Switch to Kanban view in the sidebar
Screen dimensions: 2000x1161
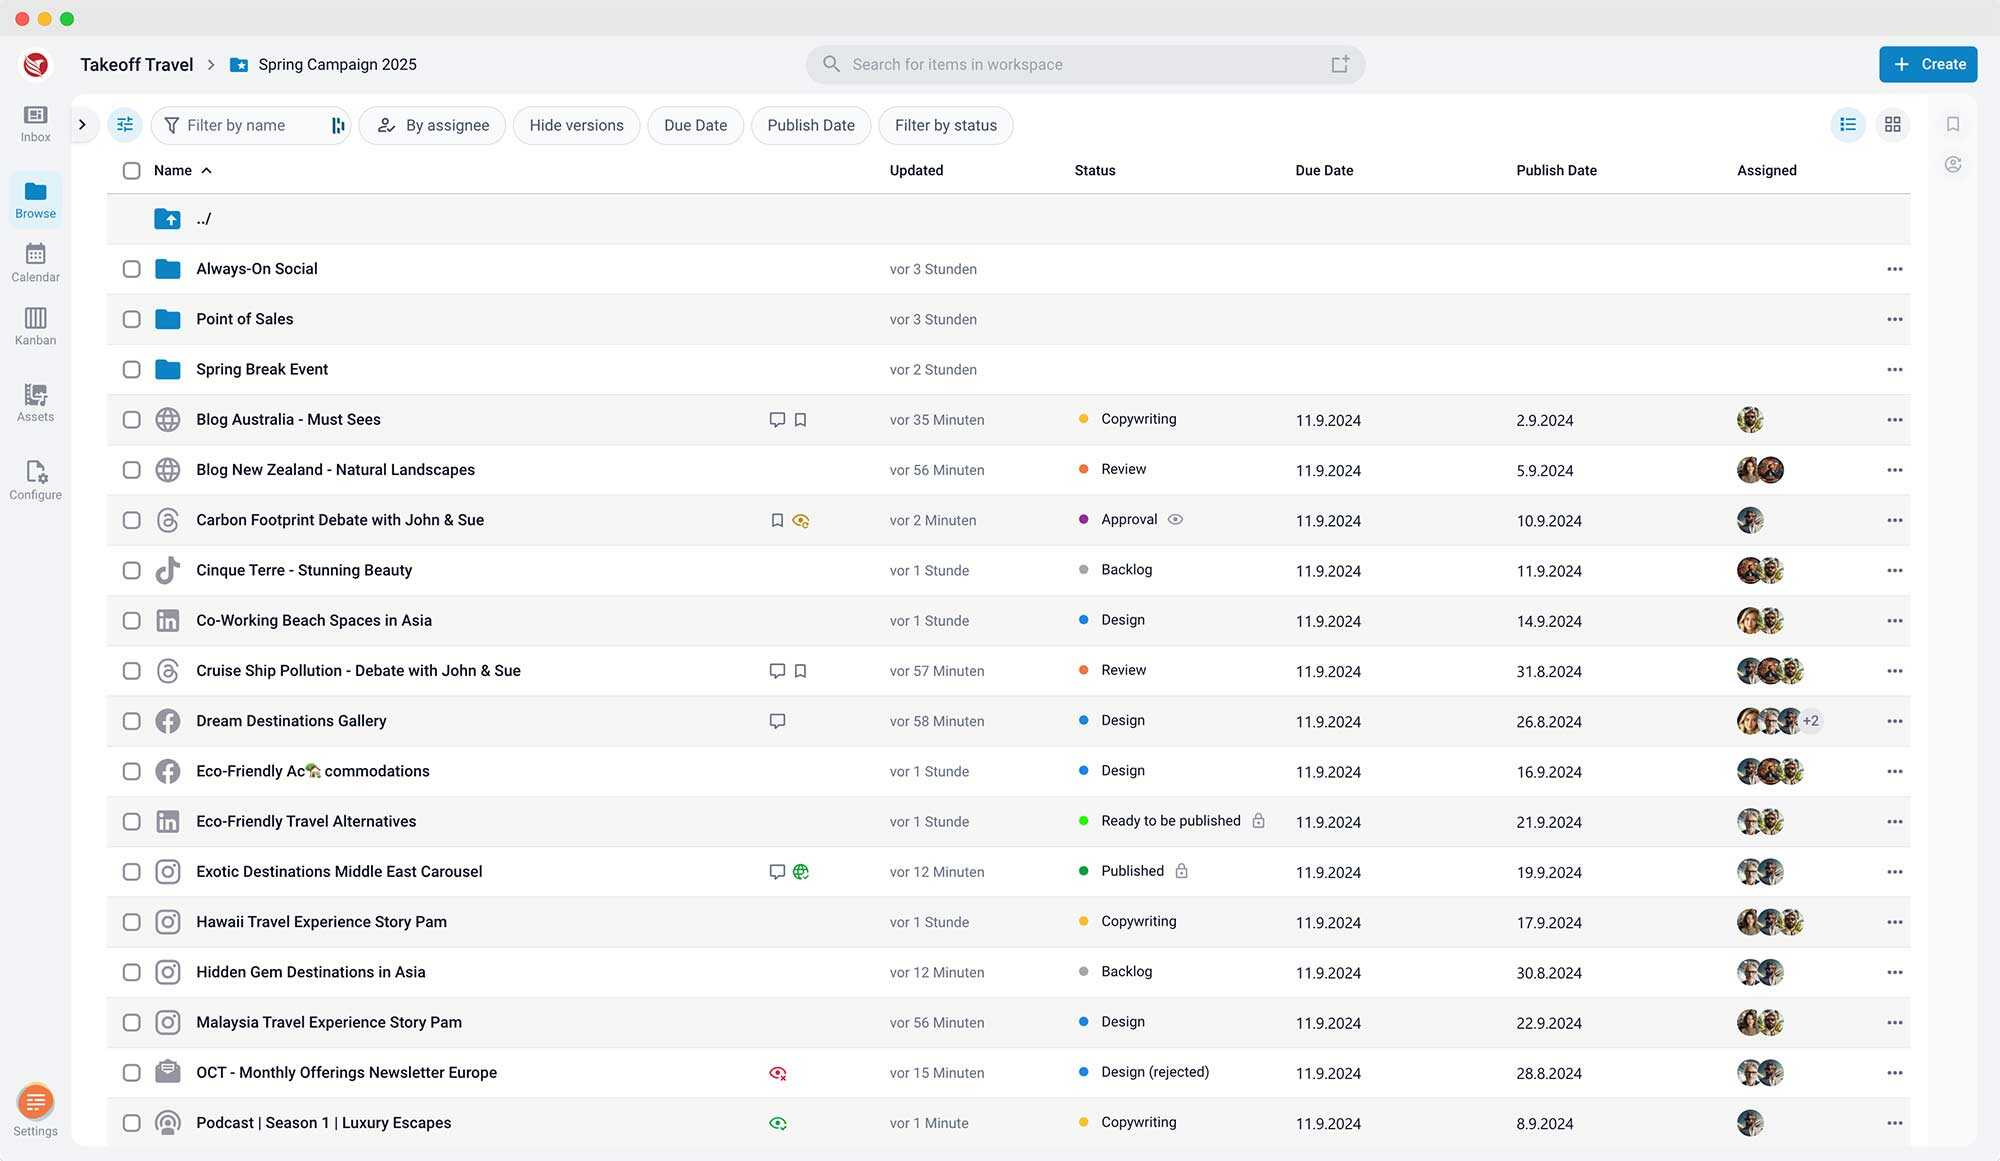(x=35, y=323)
